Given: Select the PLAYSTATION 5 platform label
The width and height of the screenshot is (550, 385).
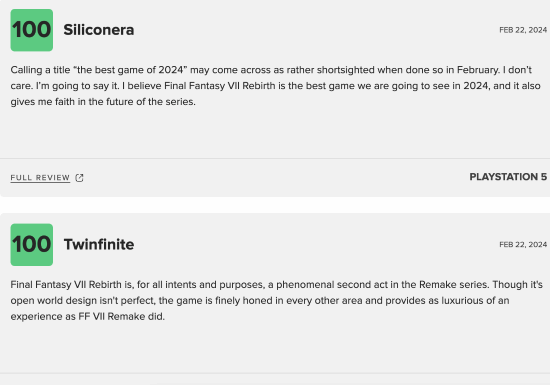Looking at the screenshot, I should point(508,177).
